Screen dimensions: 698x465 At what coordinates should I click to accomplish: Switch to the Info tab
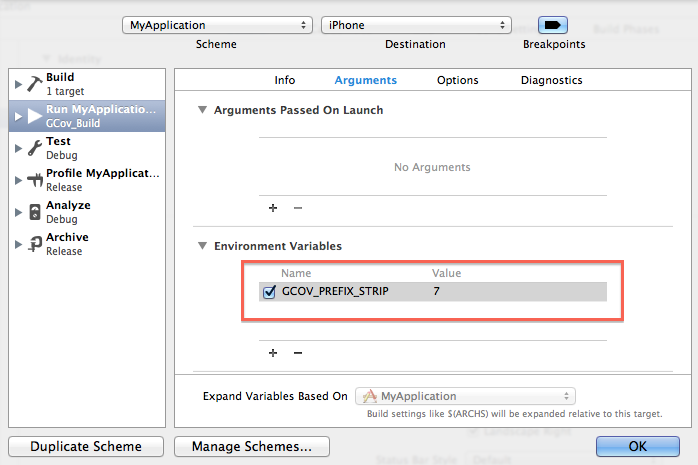[285, 80]
